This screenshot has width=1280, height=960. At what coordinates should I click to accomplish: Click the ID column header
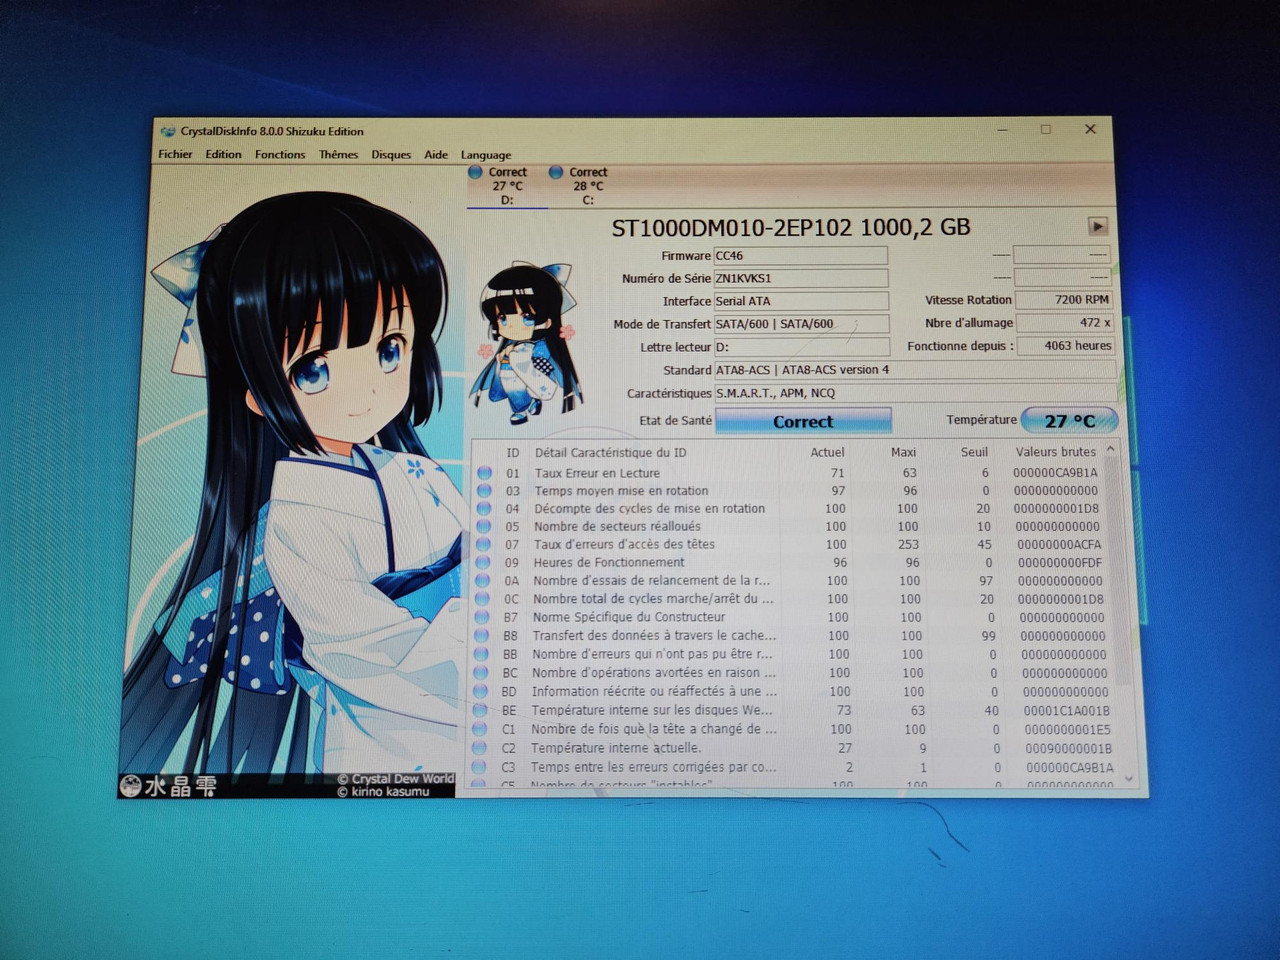[512, 453]
